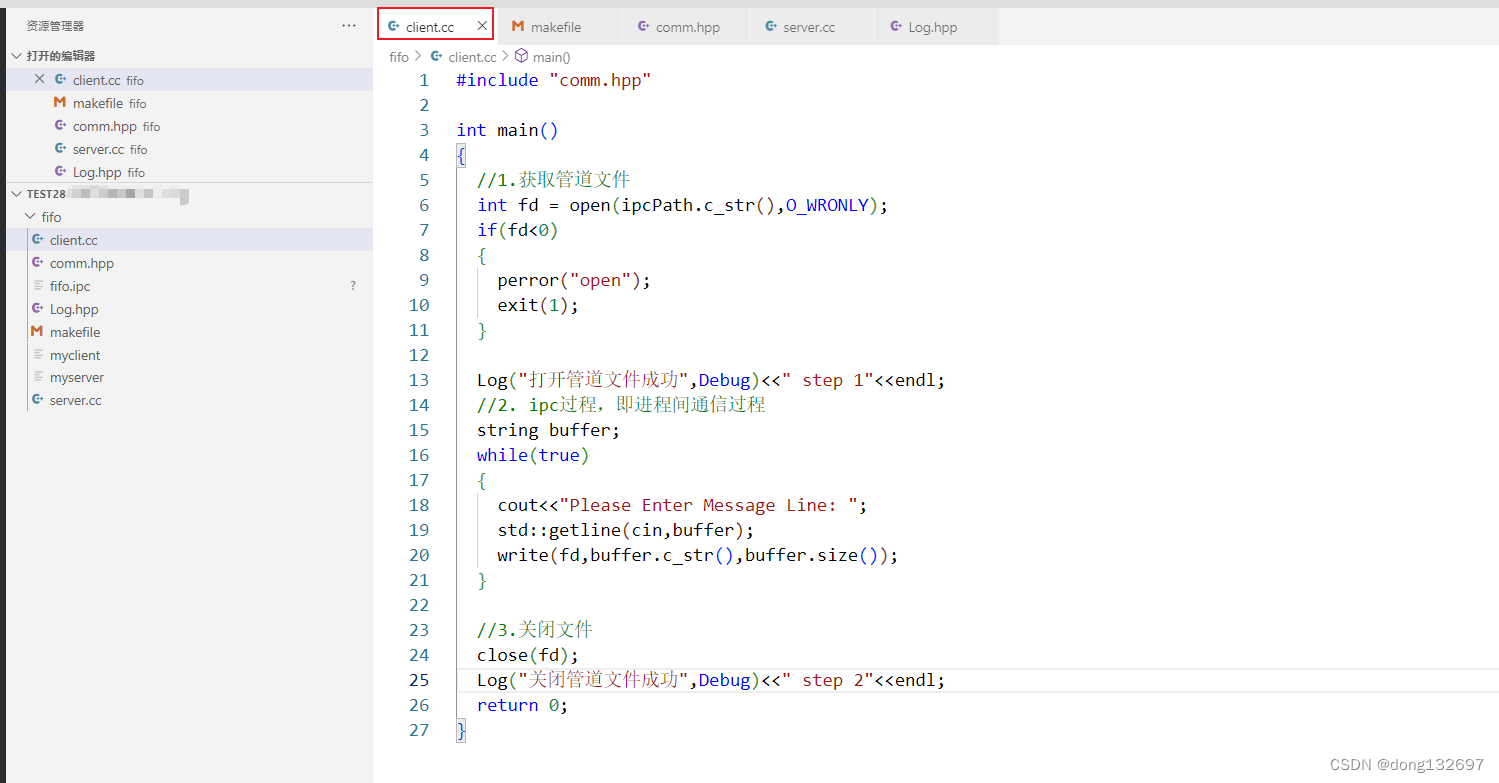Open server.cc in the open editors list
The height and width of the screenshot is (783, 1499).
click(190, 149)
